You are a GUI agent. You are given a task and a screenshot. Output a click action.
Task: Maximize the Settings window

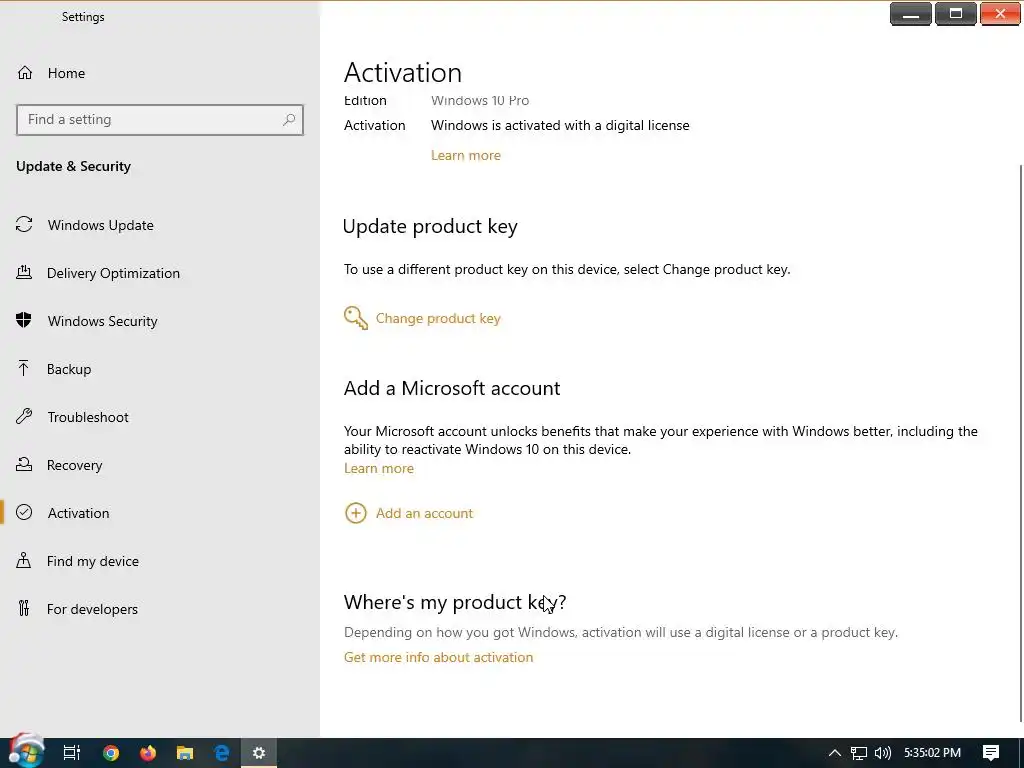click(955, 14)
